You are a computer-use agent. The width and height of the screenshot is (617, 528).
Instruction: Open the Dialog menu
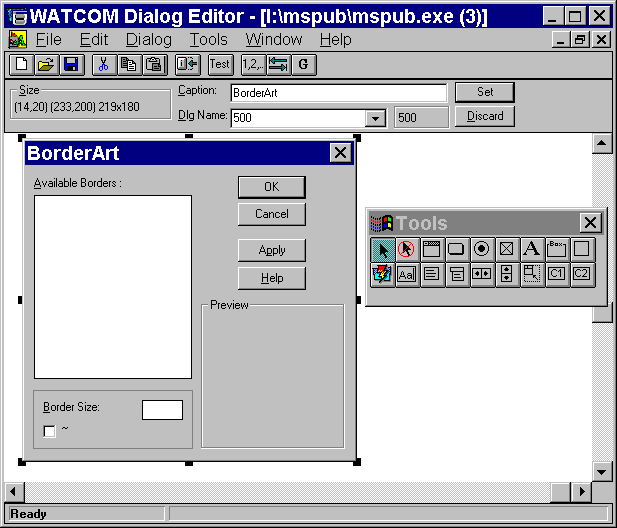point(148,40)
